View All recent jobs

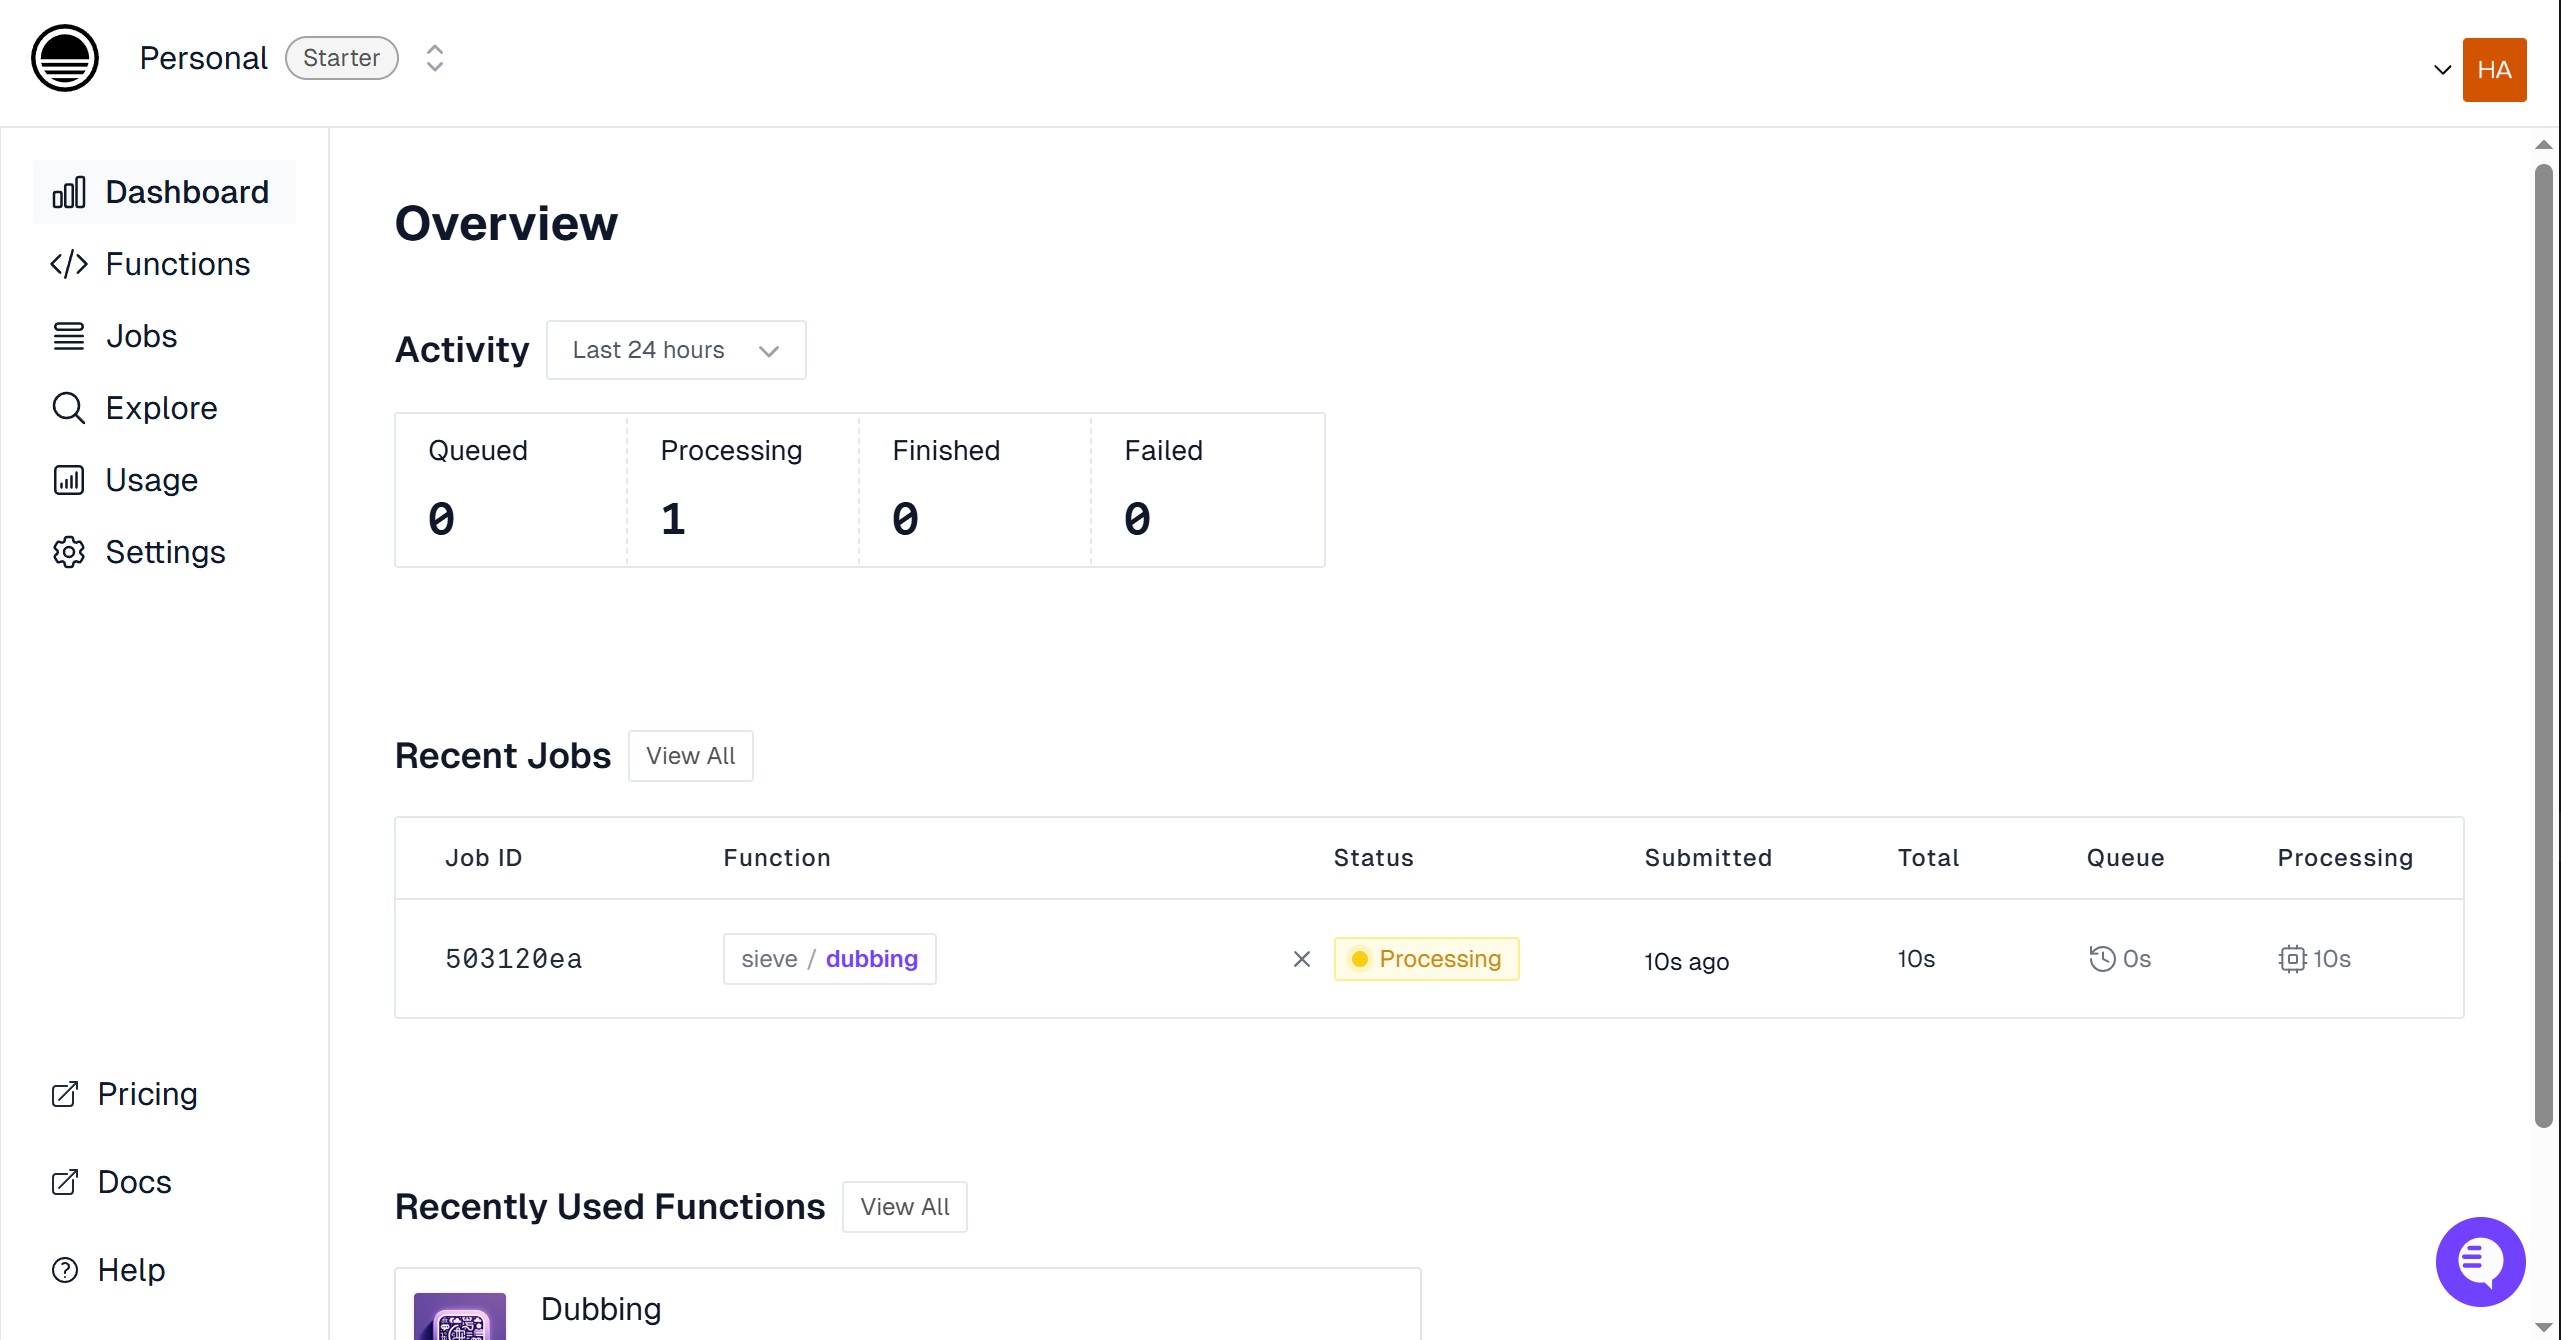point(690,756)
